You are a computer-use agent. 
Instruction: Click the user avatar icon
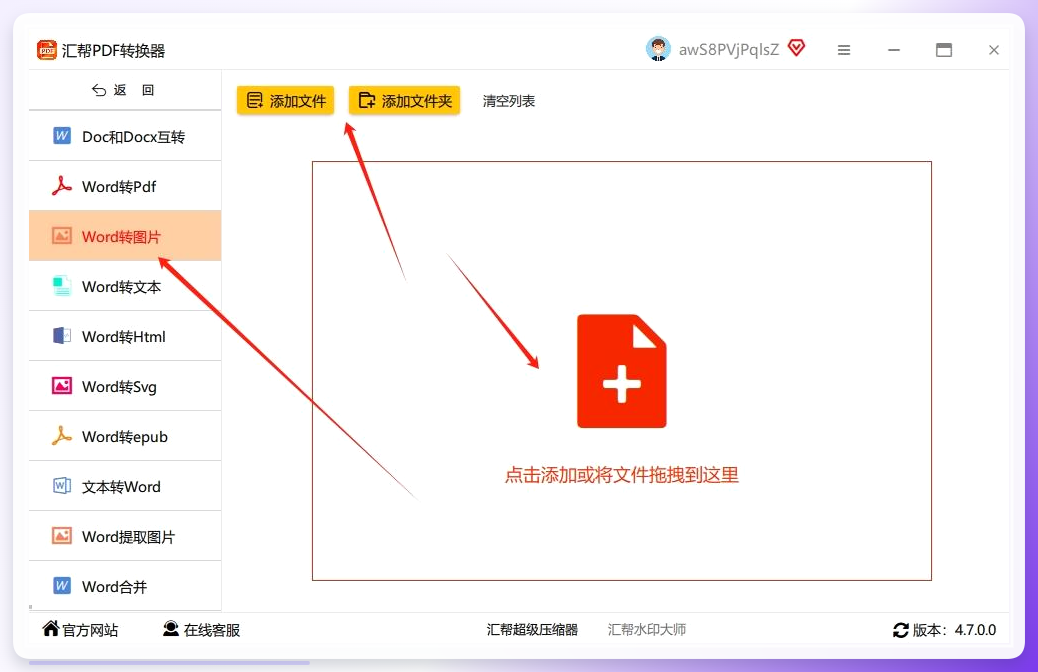658,49
